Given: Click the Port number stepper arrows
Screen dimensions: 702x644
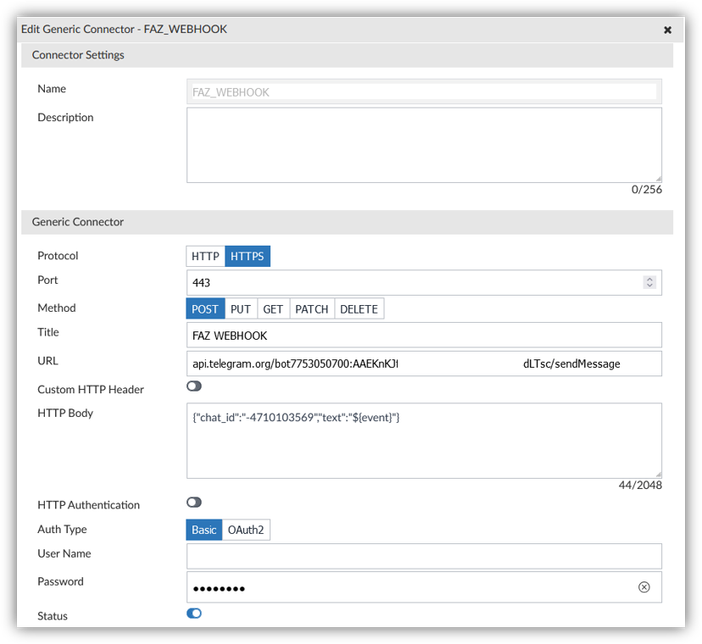Looking at the screenshot, I should 649,283.
